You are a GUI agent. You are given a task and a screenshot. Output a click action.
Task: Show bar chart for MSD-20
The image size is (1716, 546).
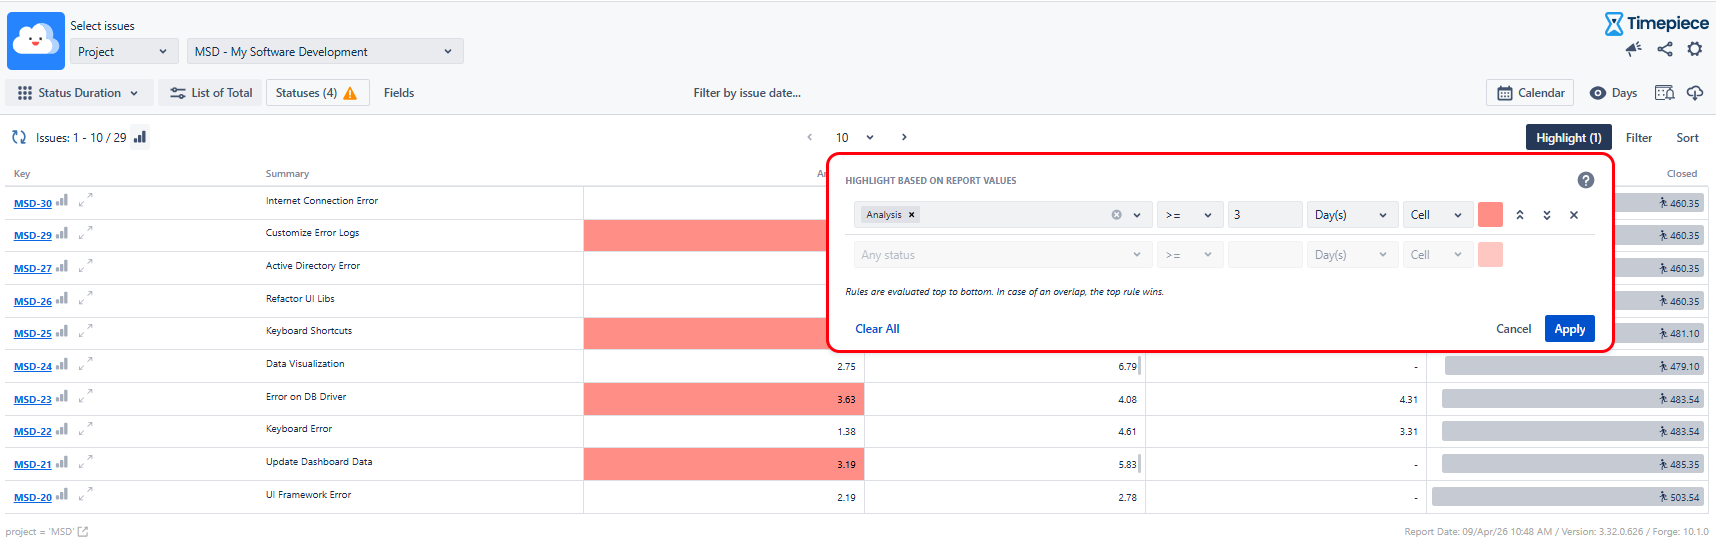(x=62, y=495)
